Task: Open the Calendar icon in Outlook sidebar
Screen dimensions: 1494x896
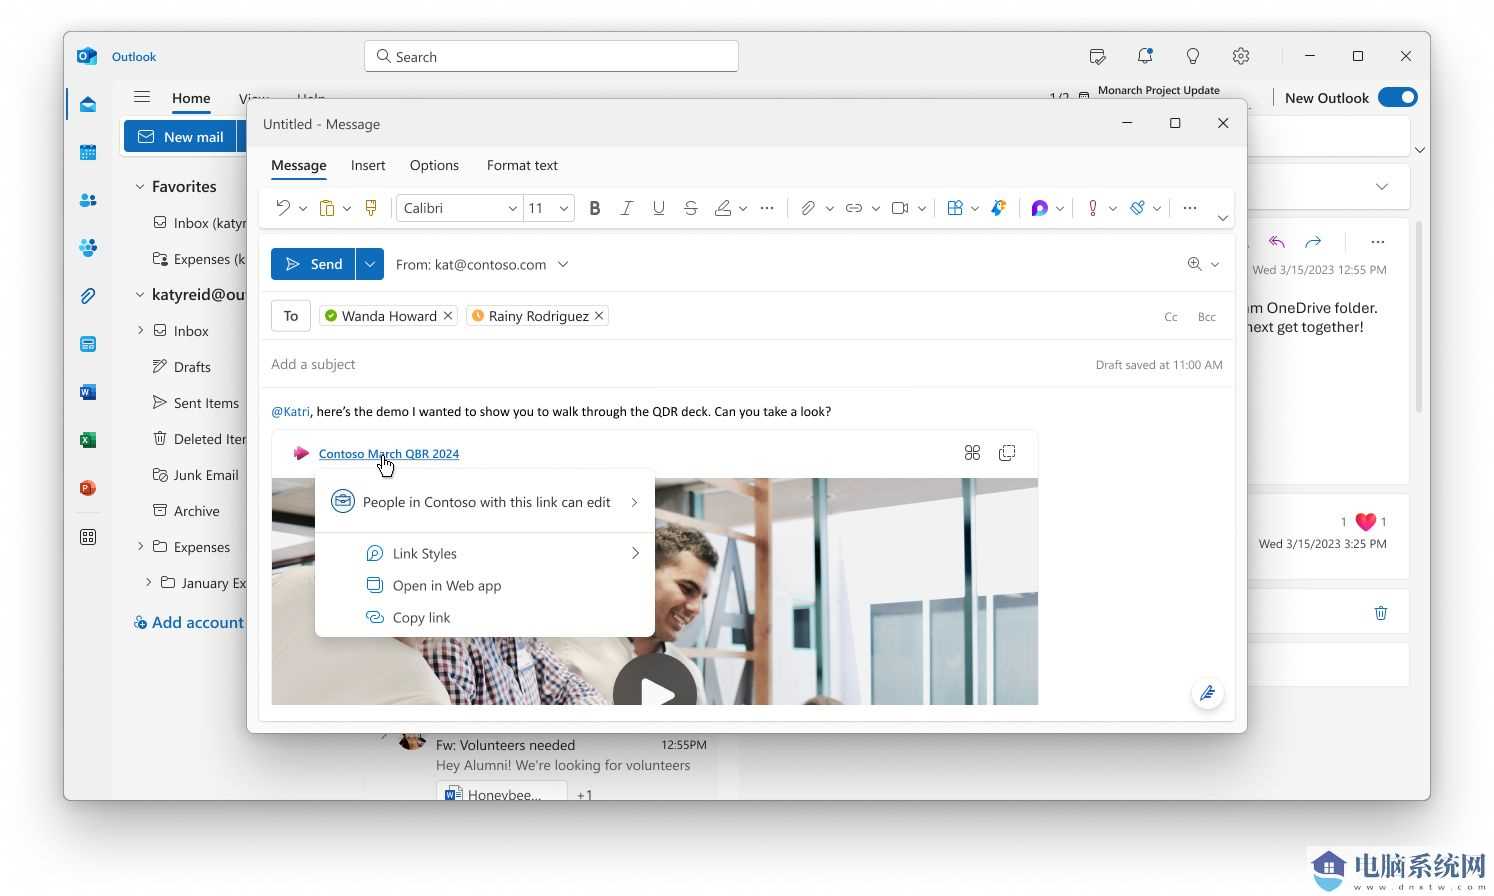Action: (x=88, y=152)
